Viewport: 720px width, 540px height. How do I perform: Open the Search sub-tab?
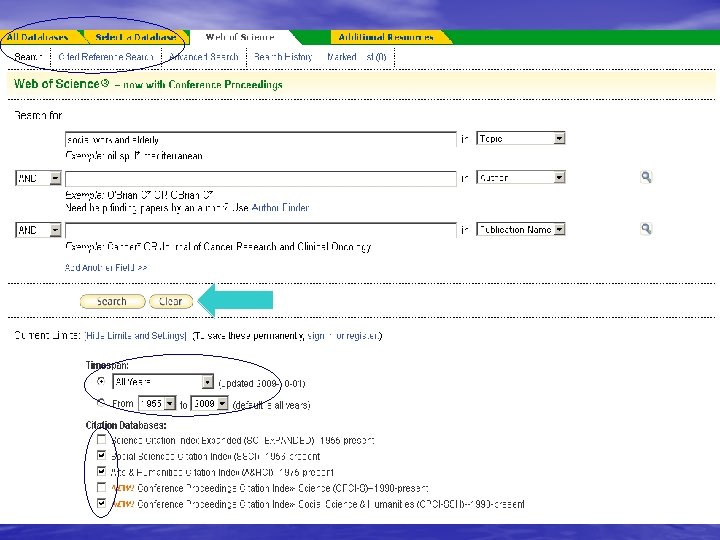28,57
